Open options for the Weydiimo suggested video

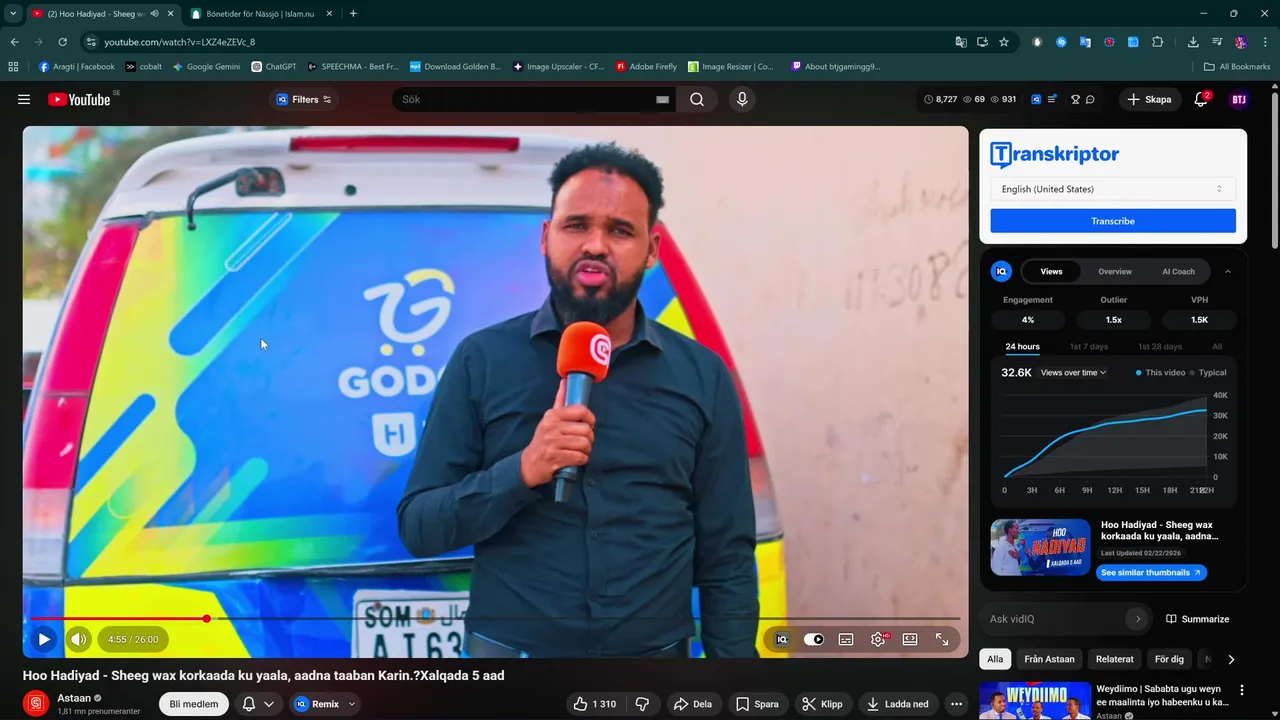coord(1242,690)
